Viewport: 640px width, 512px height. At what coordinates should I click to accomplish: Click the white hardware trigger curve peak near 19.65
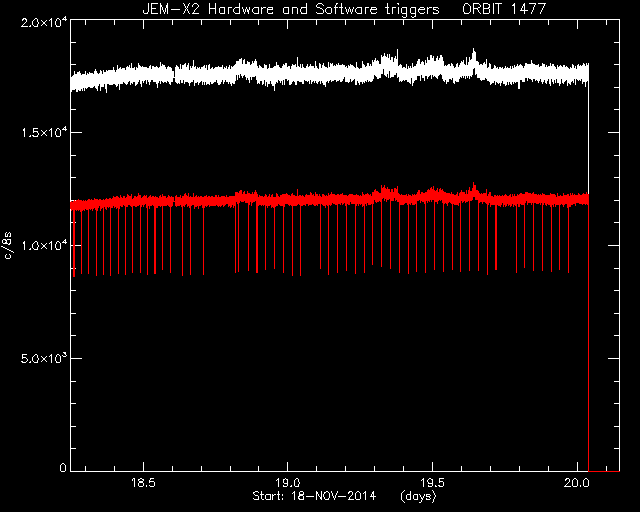[474, 51]
